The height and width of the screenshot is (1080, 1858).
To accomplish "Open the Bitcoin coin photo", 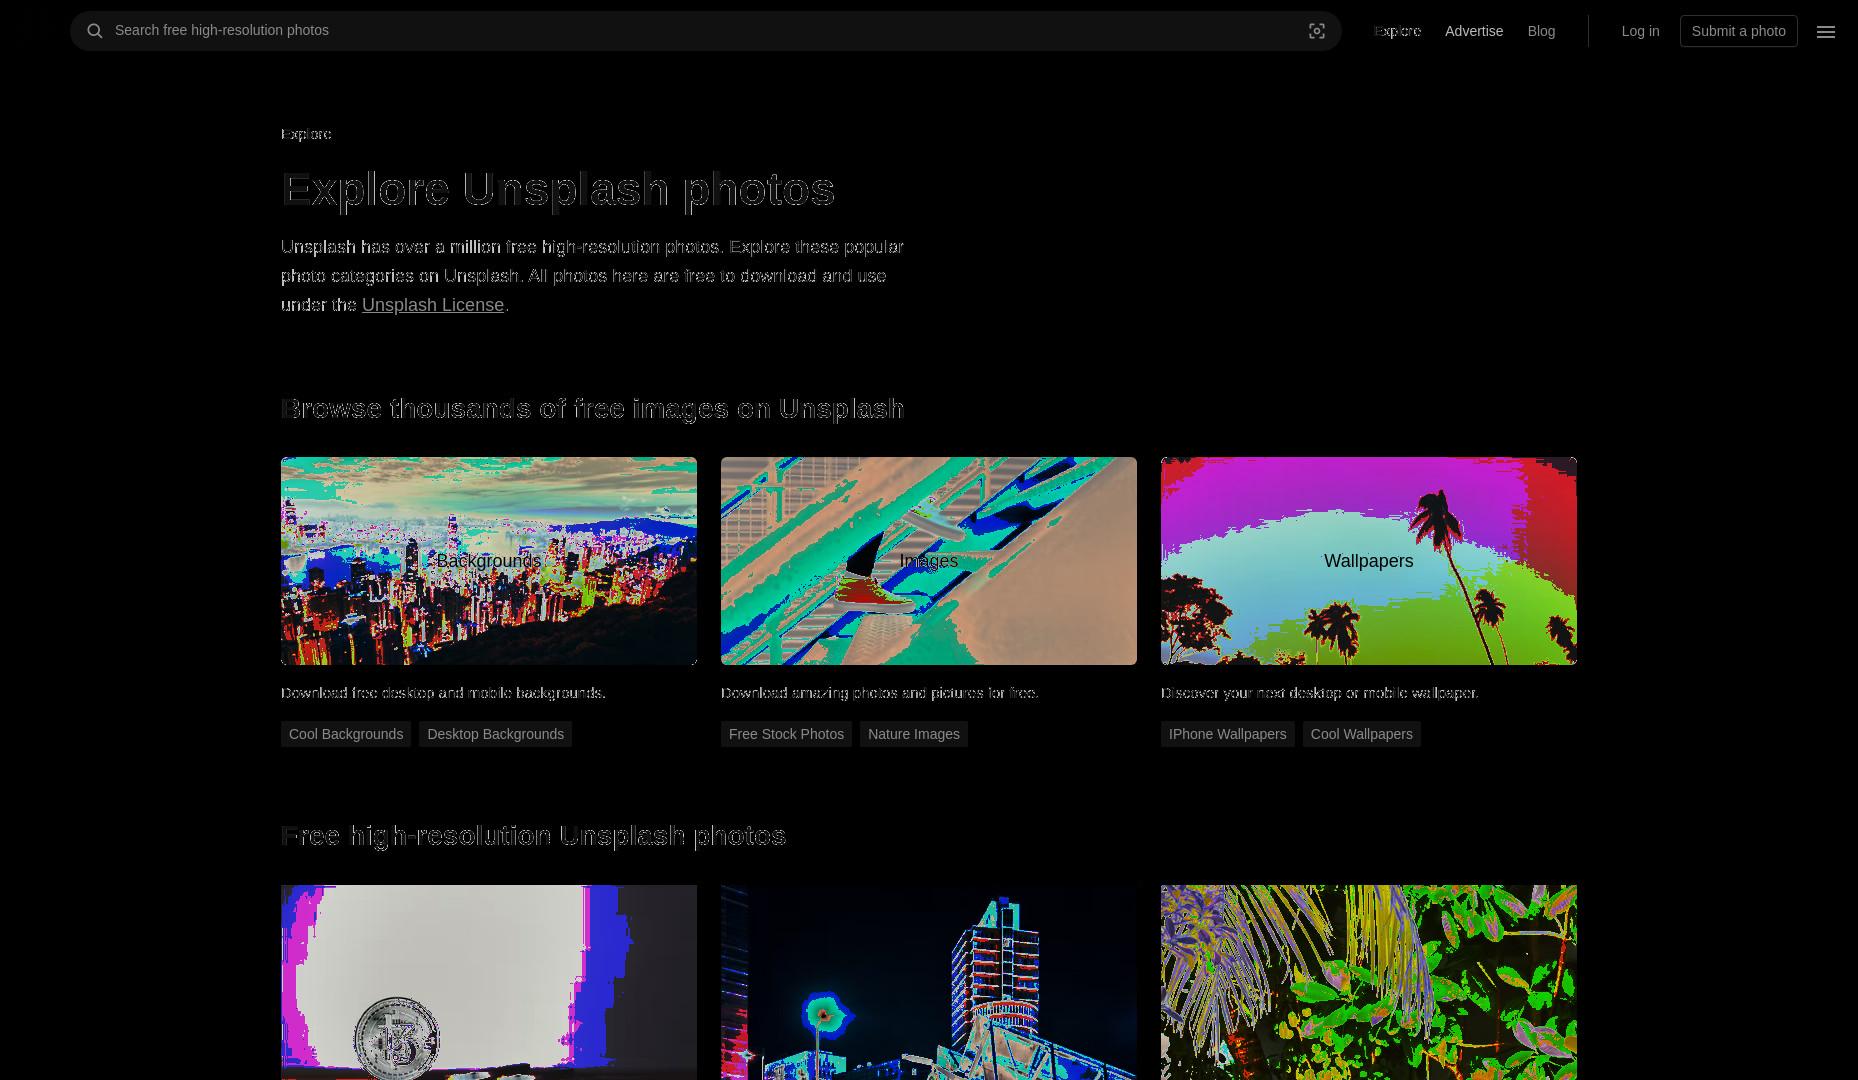I will click(x=489, y=982).
